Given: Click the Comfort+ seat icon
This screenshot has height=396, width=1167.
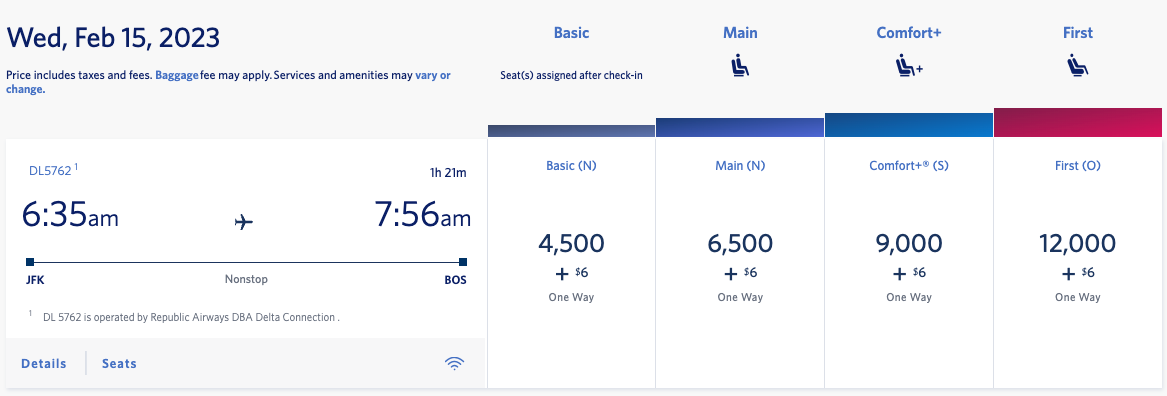Looking at the screenshot, I should click(909, 66).
